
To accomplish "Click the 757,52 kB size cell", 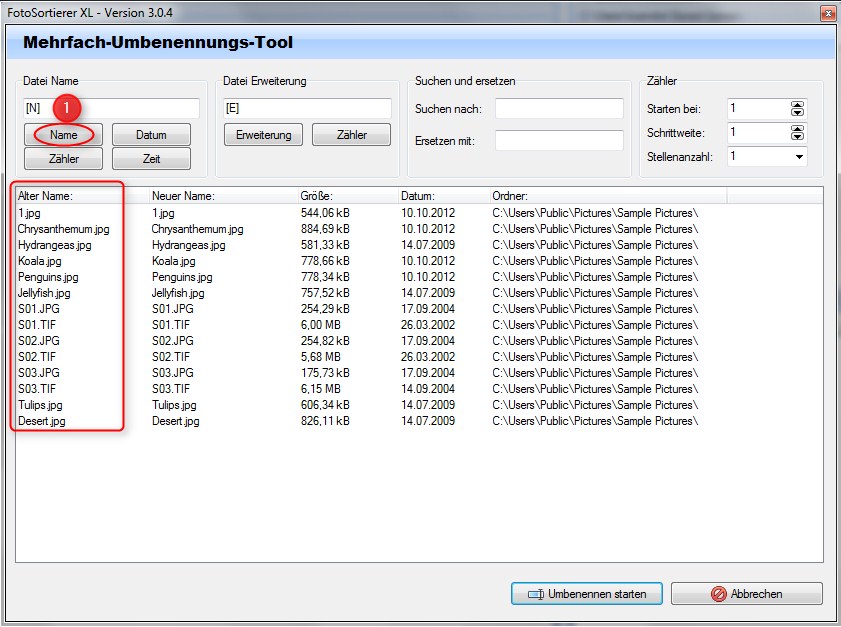I will pos(325,293).
